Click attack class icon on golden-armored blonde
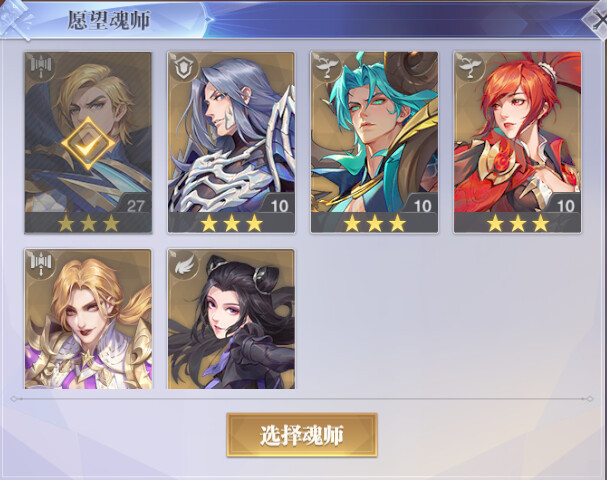This screenshot has height=480, width=607. coord(40,264)
